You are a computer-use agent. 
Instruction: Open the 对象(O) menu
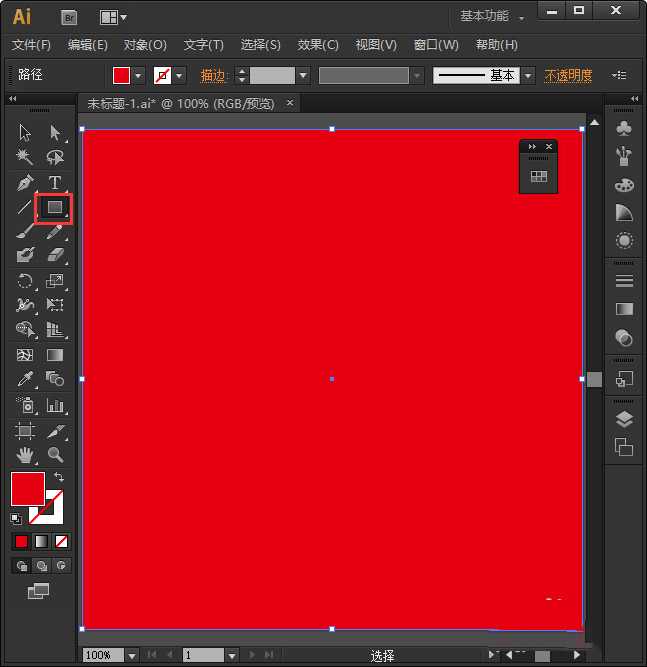(x=145, y=45)
